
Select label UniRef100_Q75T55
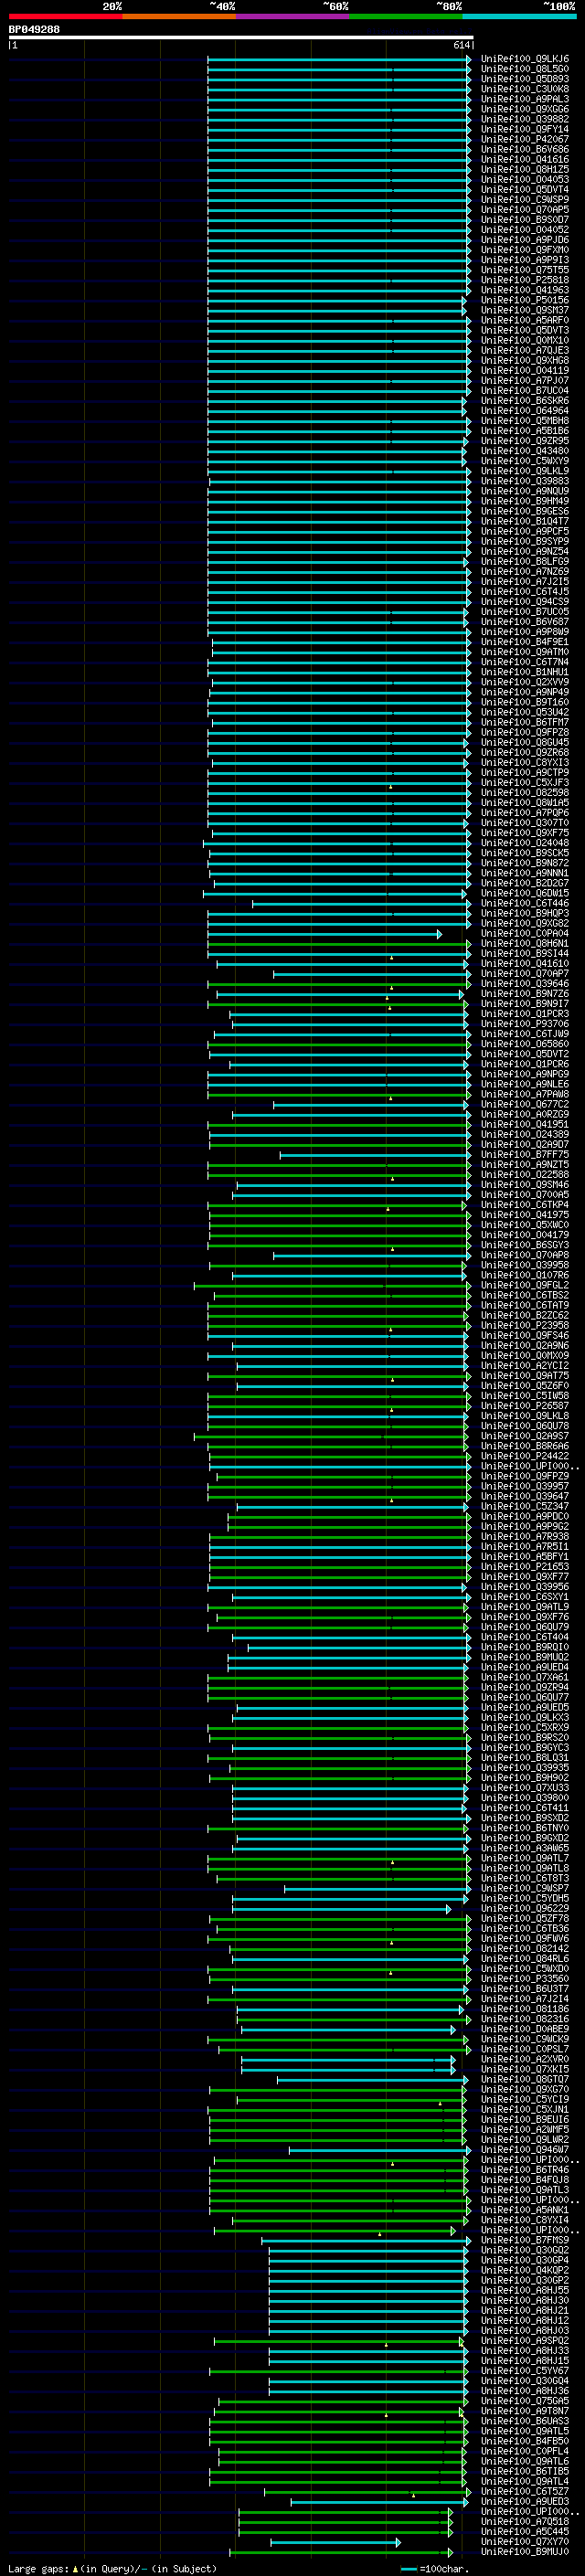pos(525,270)
